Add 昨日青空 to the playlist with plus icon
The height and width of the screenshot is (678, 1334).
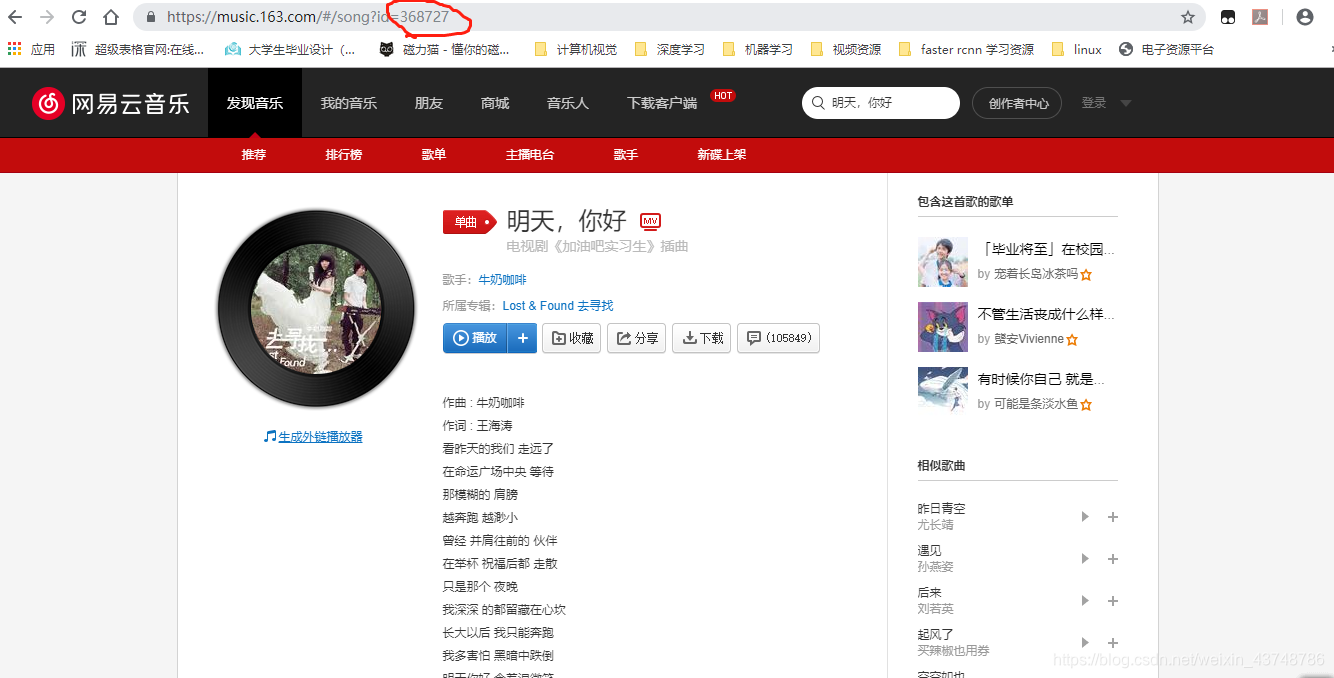coord(1113,517)
